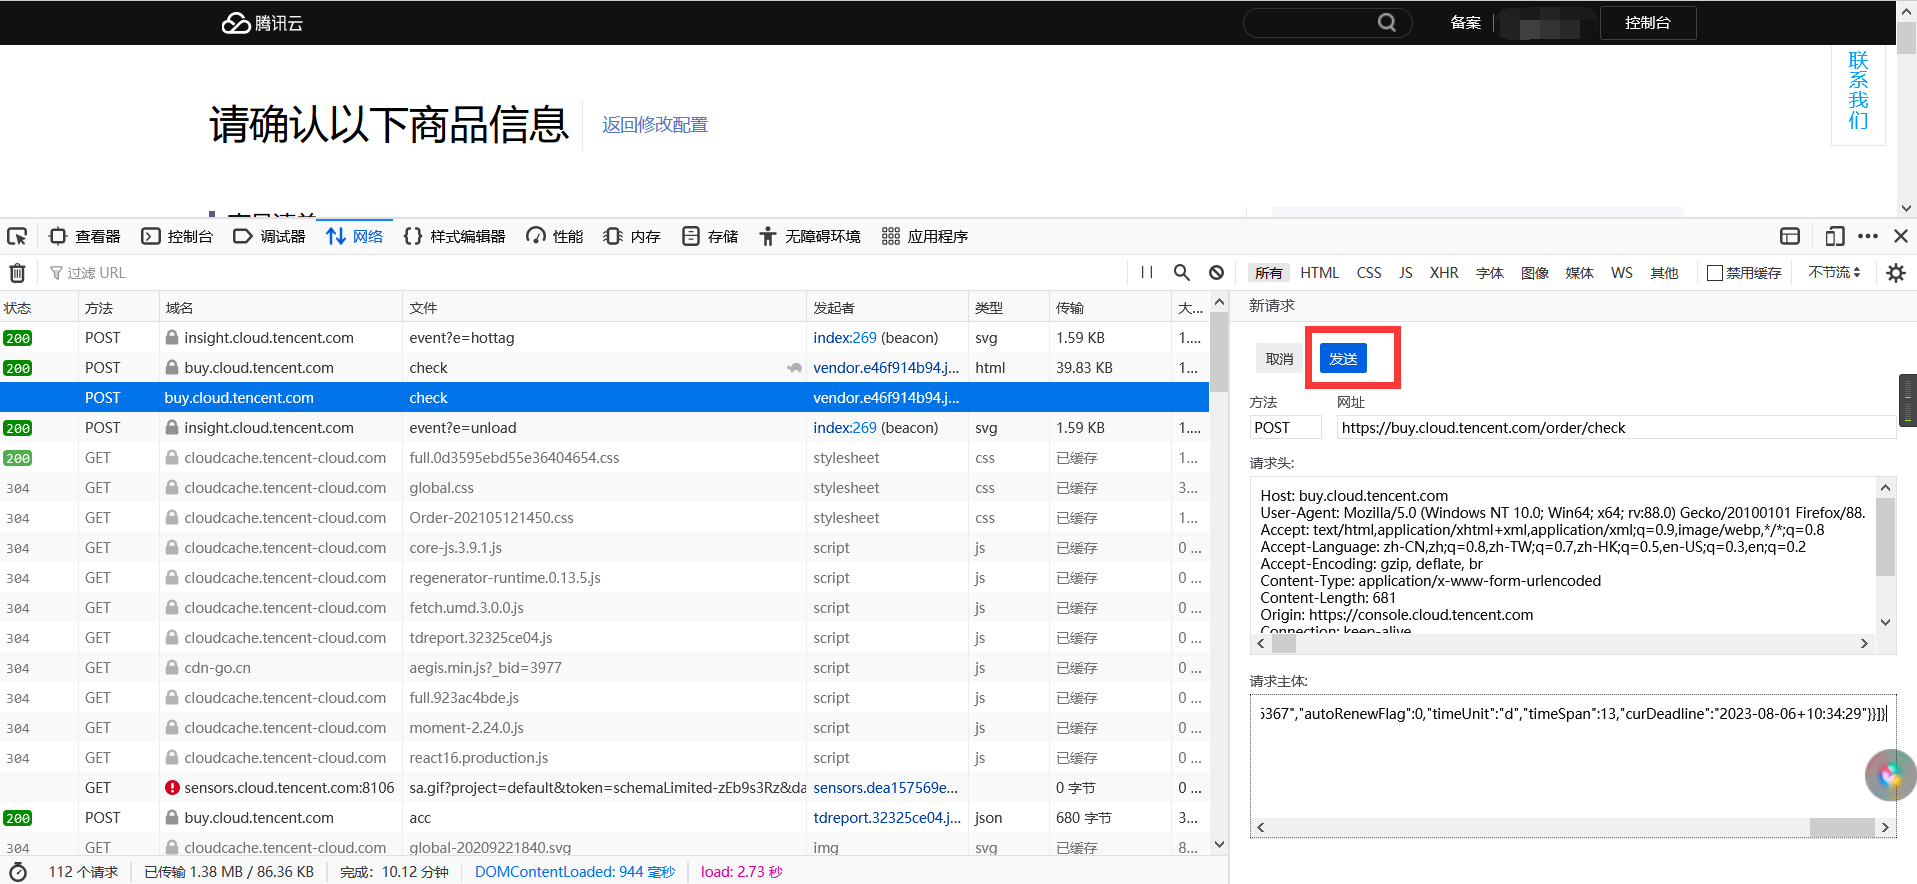The image size is (1917, 884).
Task: Click the performance analysis stopwatch icon
Action: (x=17, y=872)
